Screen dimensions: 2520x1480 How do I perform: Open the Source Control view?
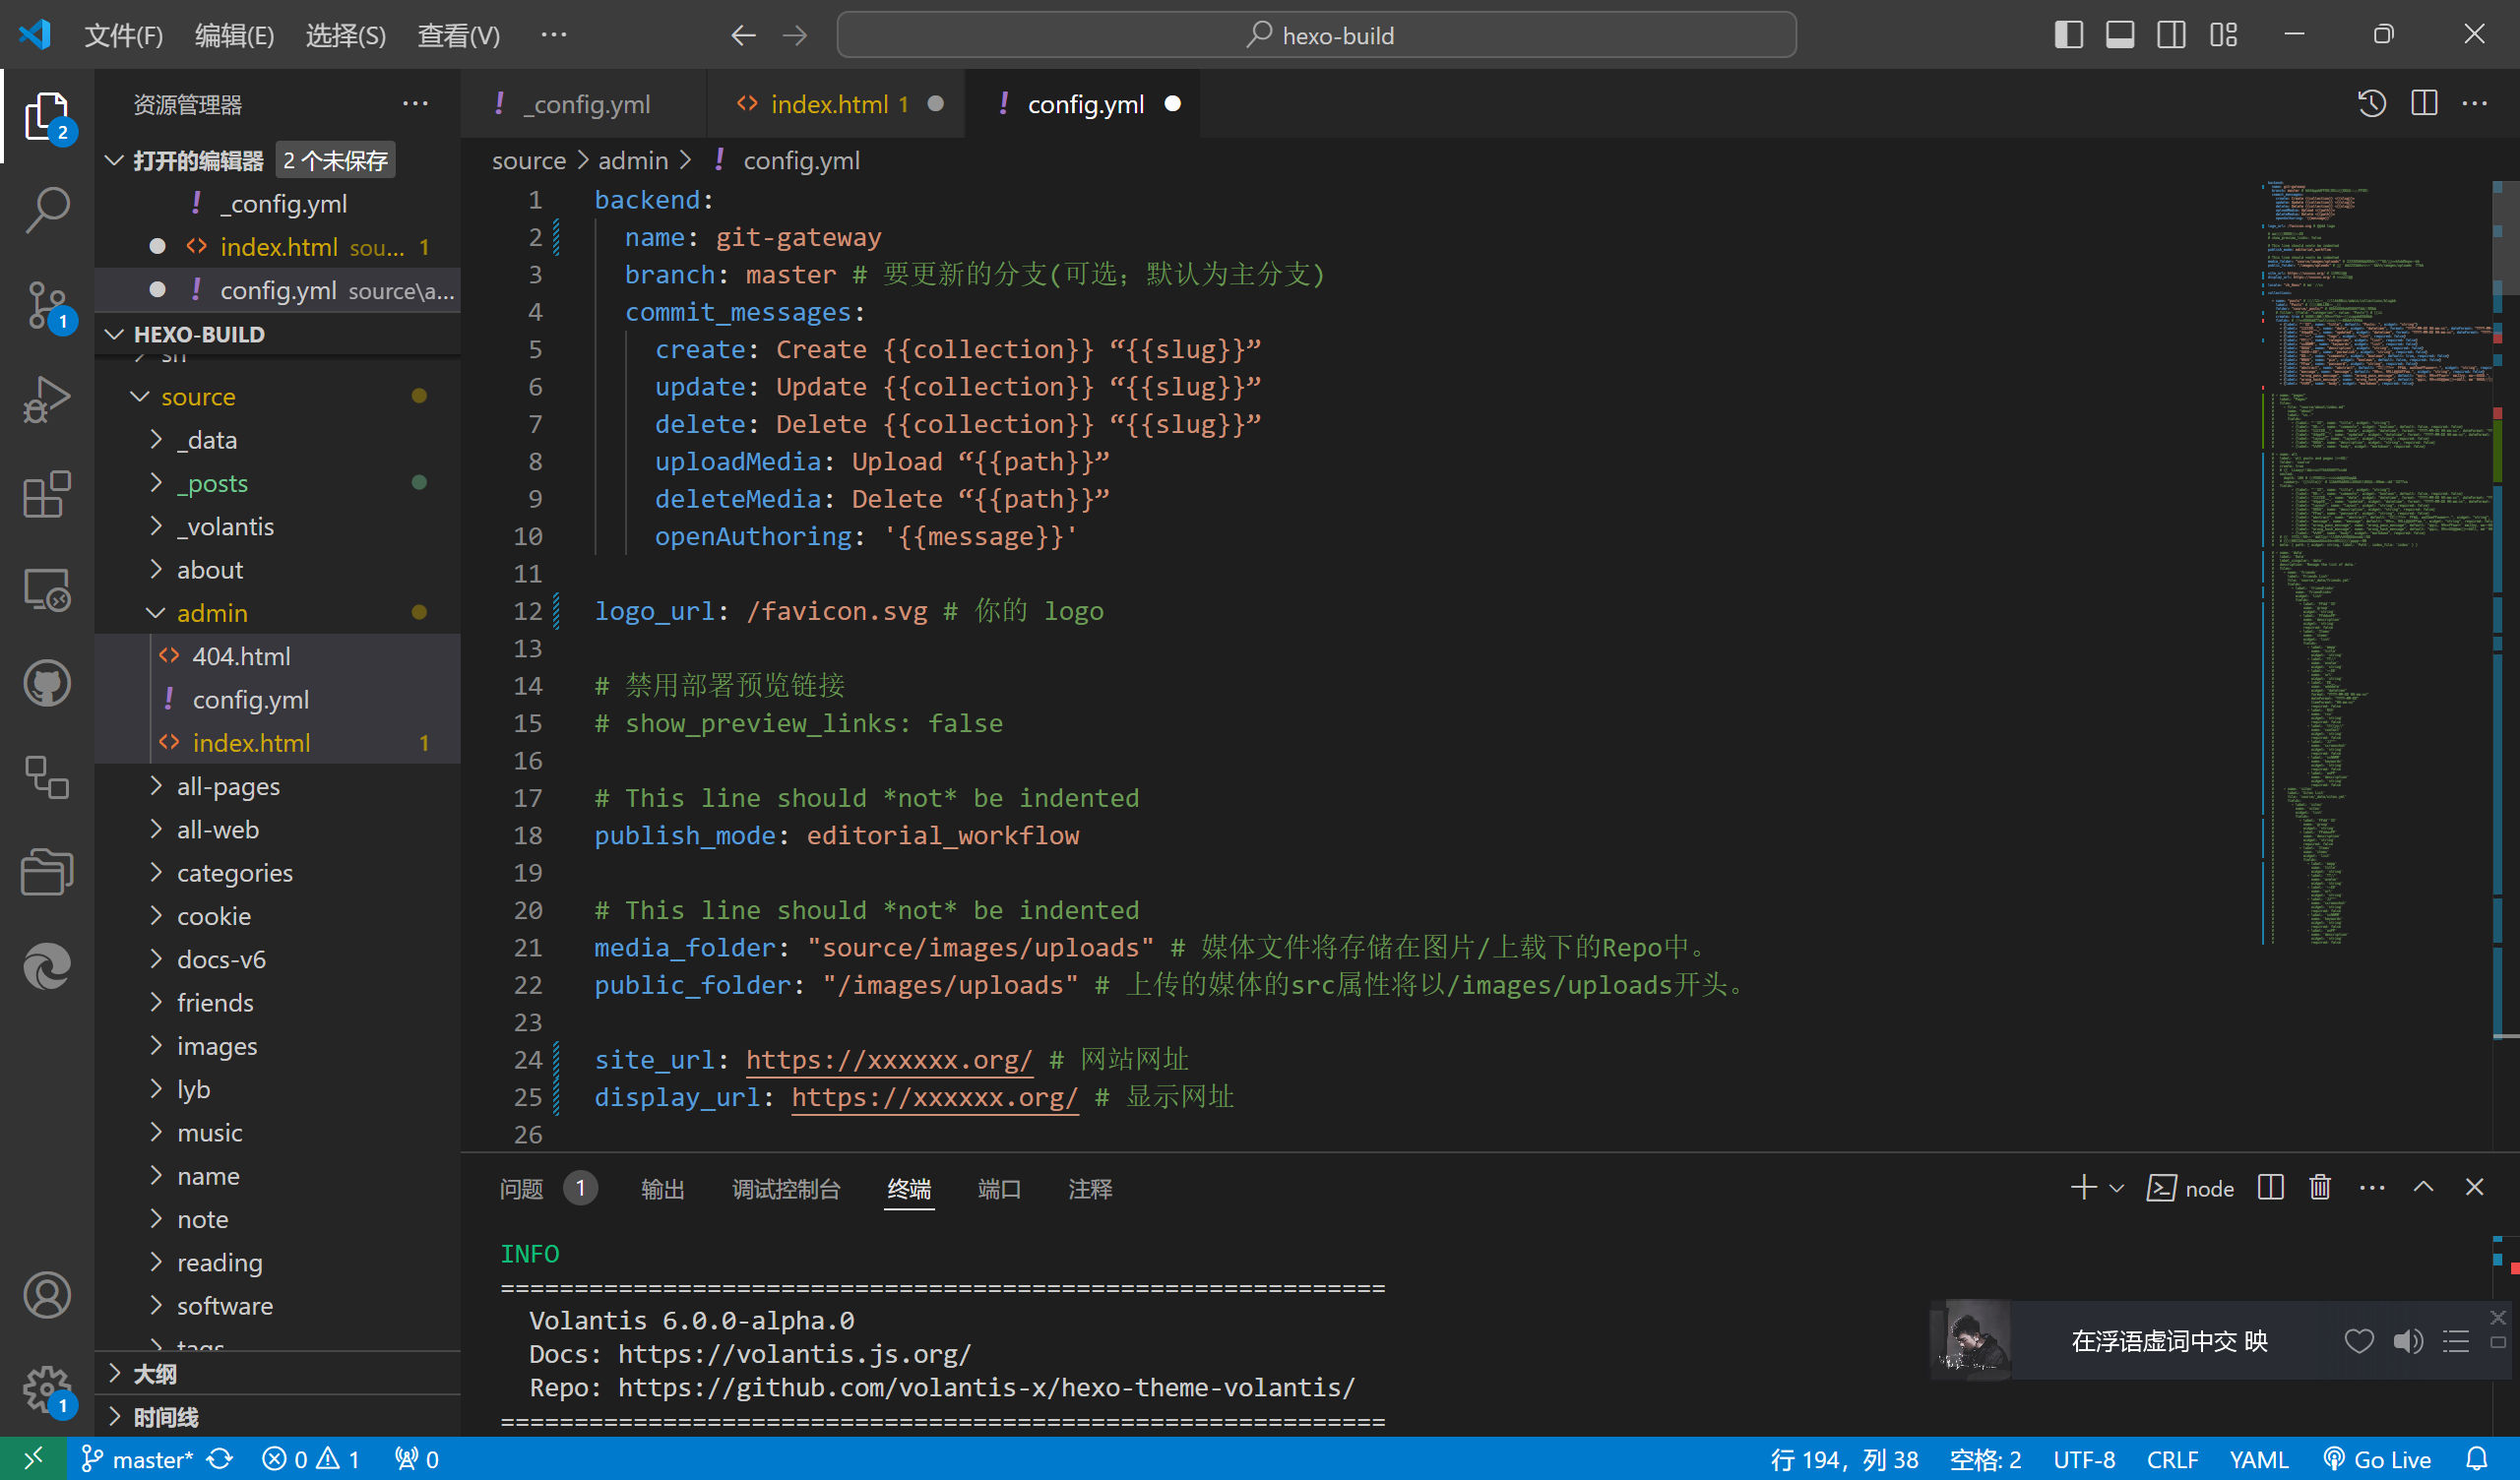47,304
